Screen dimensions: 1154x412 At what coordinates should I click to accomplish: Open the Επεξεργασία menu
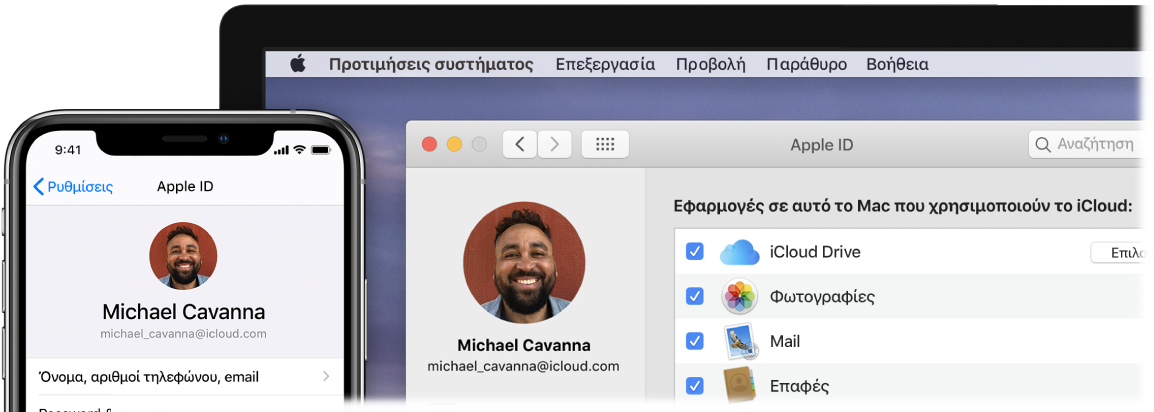click(x=605, y=64)
